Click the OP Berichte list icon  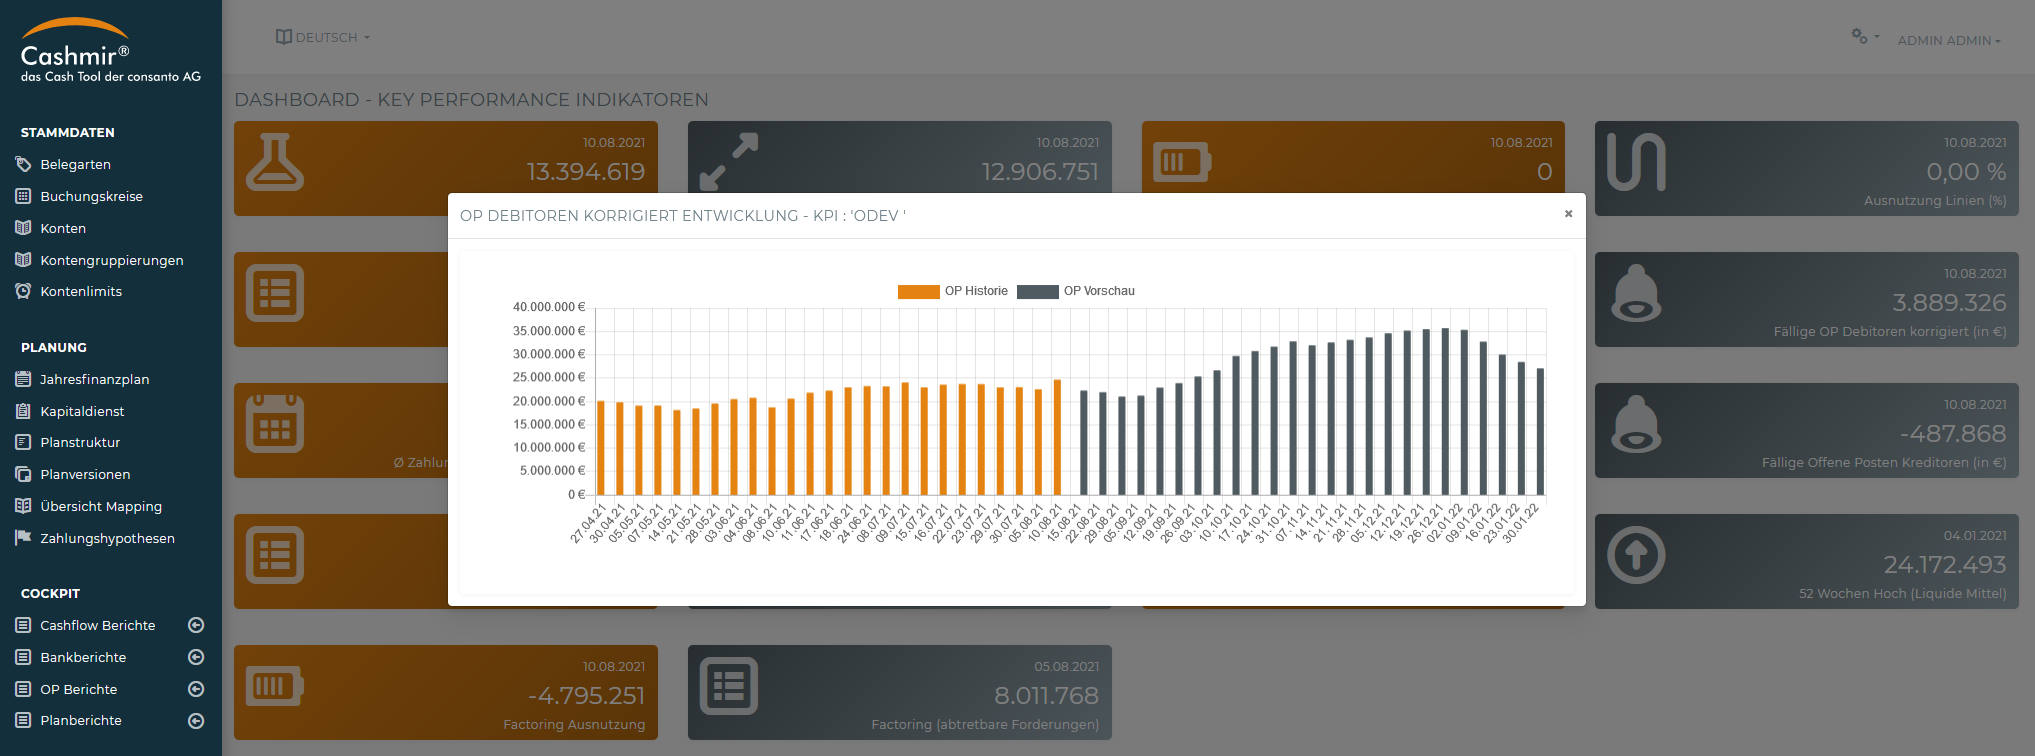23,689
